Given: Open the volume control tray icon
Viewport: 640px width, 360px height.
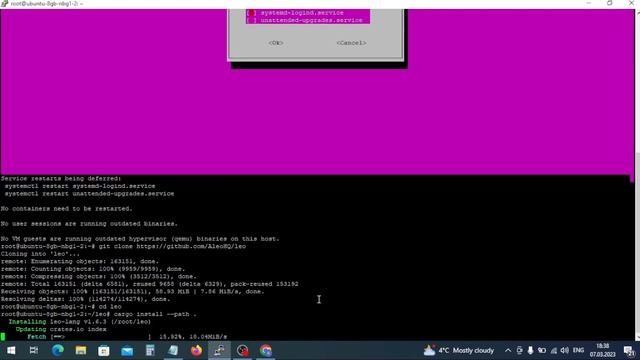Looking at the screenshot, I should click(x=564, y=351).
